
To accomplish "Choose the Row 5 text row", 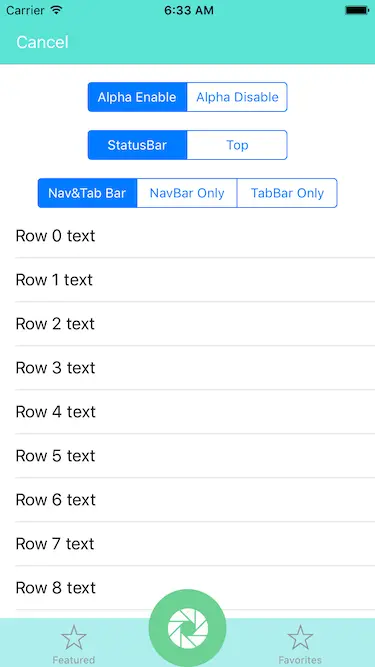I will coord(188,456).
